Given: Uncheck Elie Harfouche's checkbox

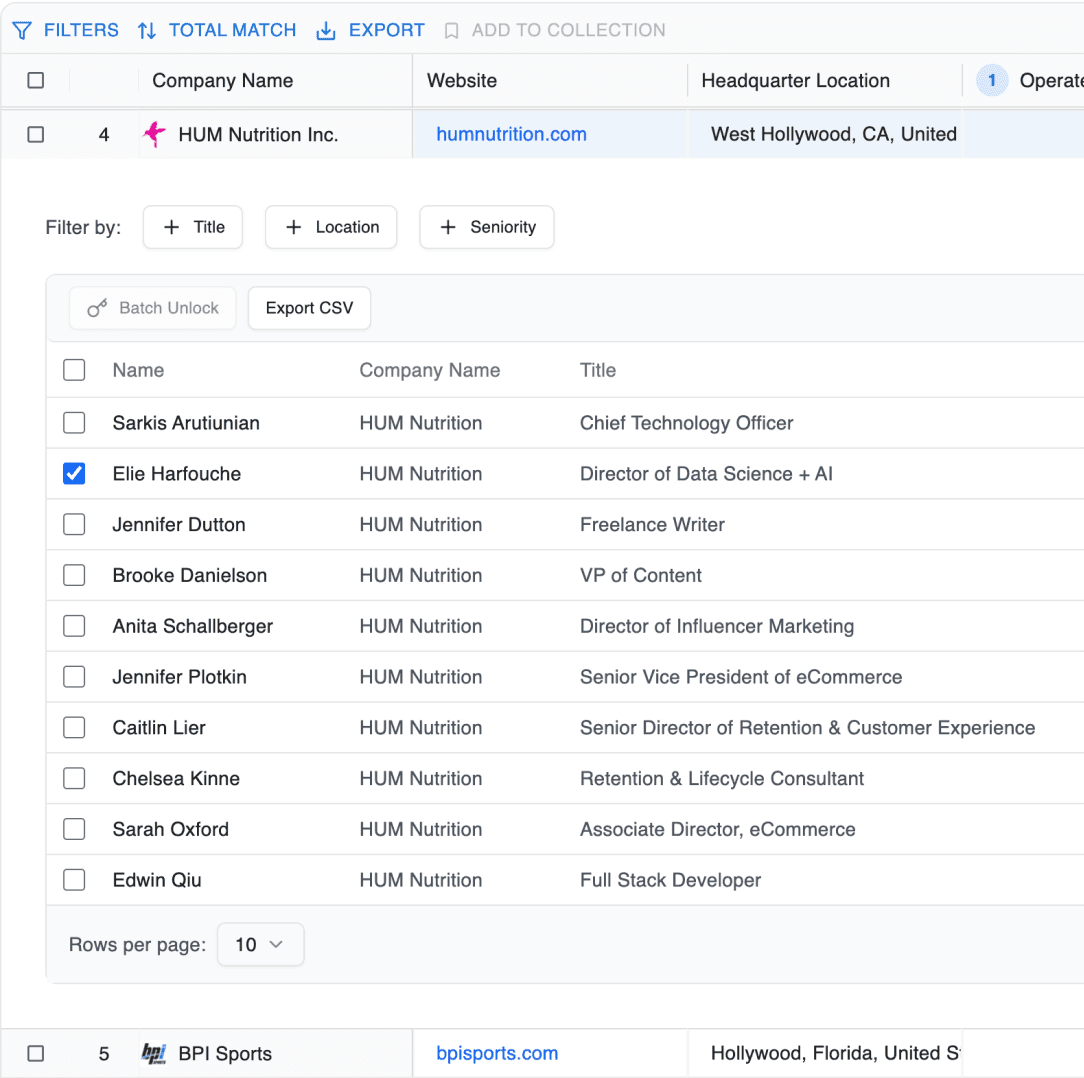Looking at the screenshot, I should (x=74, y=474).
